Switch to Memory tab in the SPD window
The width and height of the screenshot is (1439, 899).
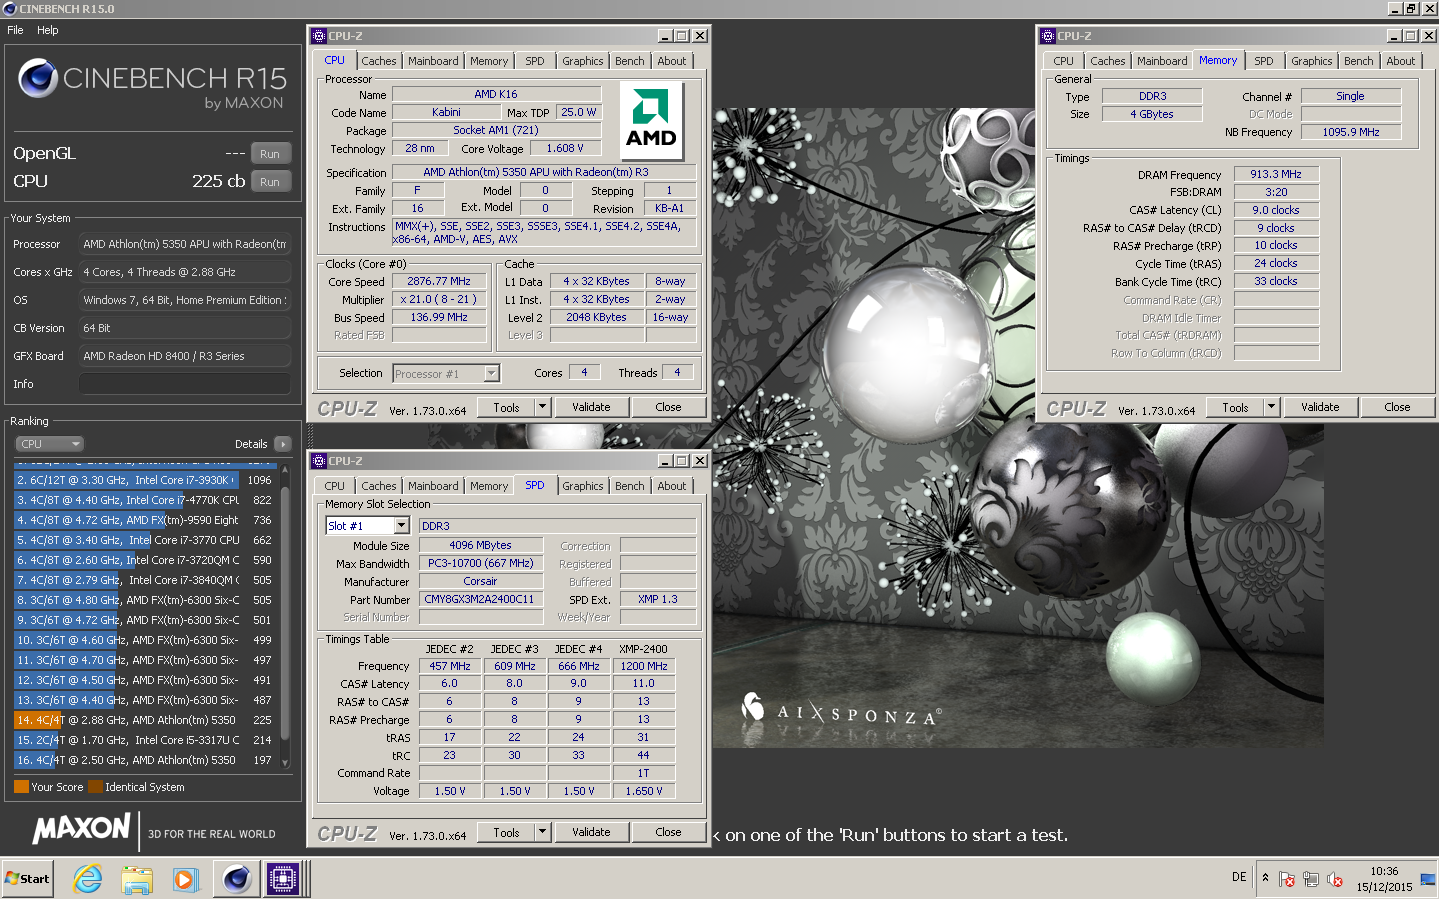click(x=489, y=486)
